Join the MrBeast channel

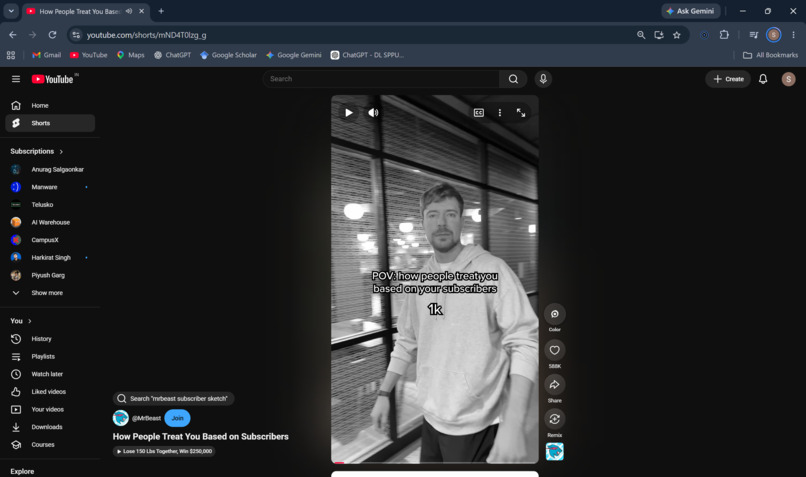[177, 418]
